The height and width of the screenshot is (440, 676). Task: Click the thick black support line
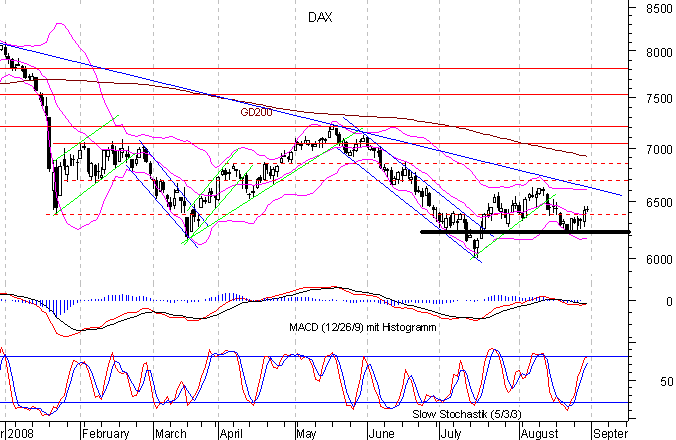pyautogui.click(x=526, y=232)
